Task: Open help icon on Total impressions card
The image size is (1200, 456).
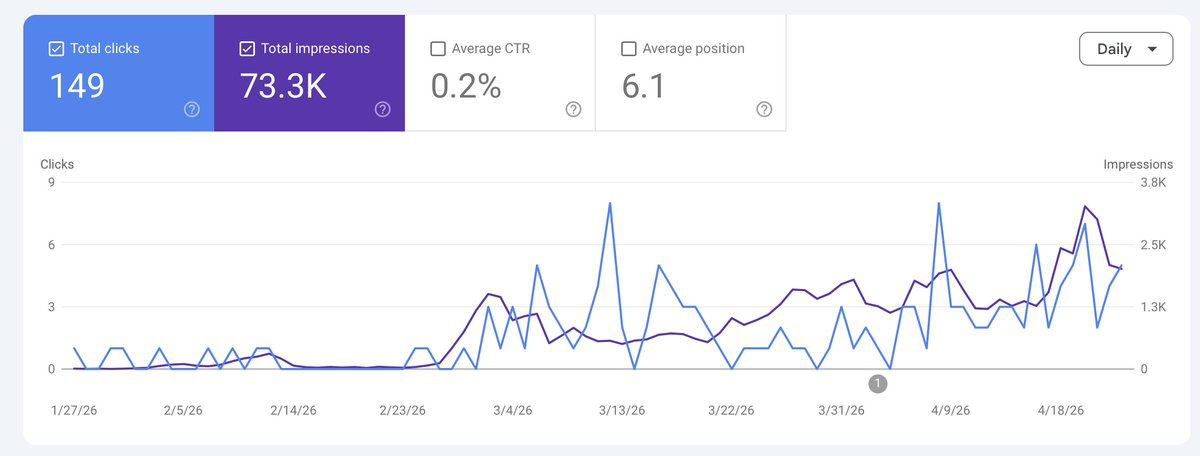Action: [x=382, y=110]
